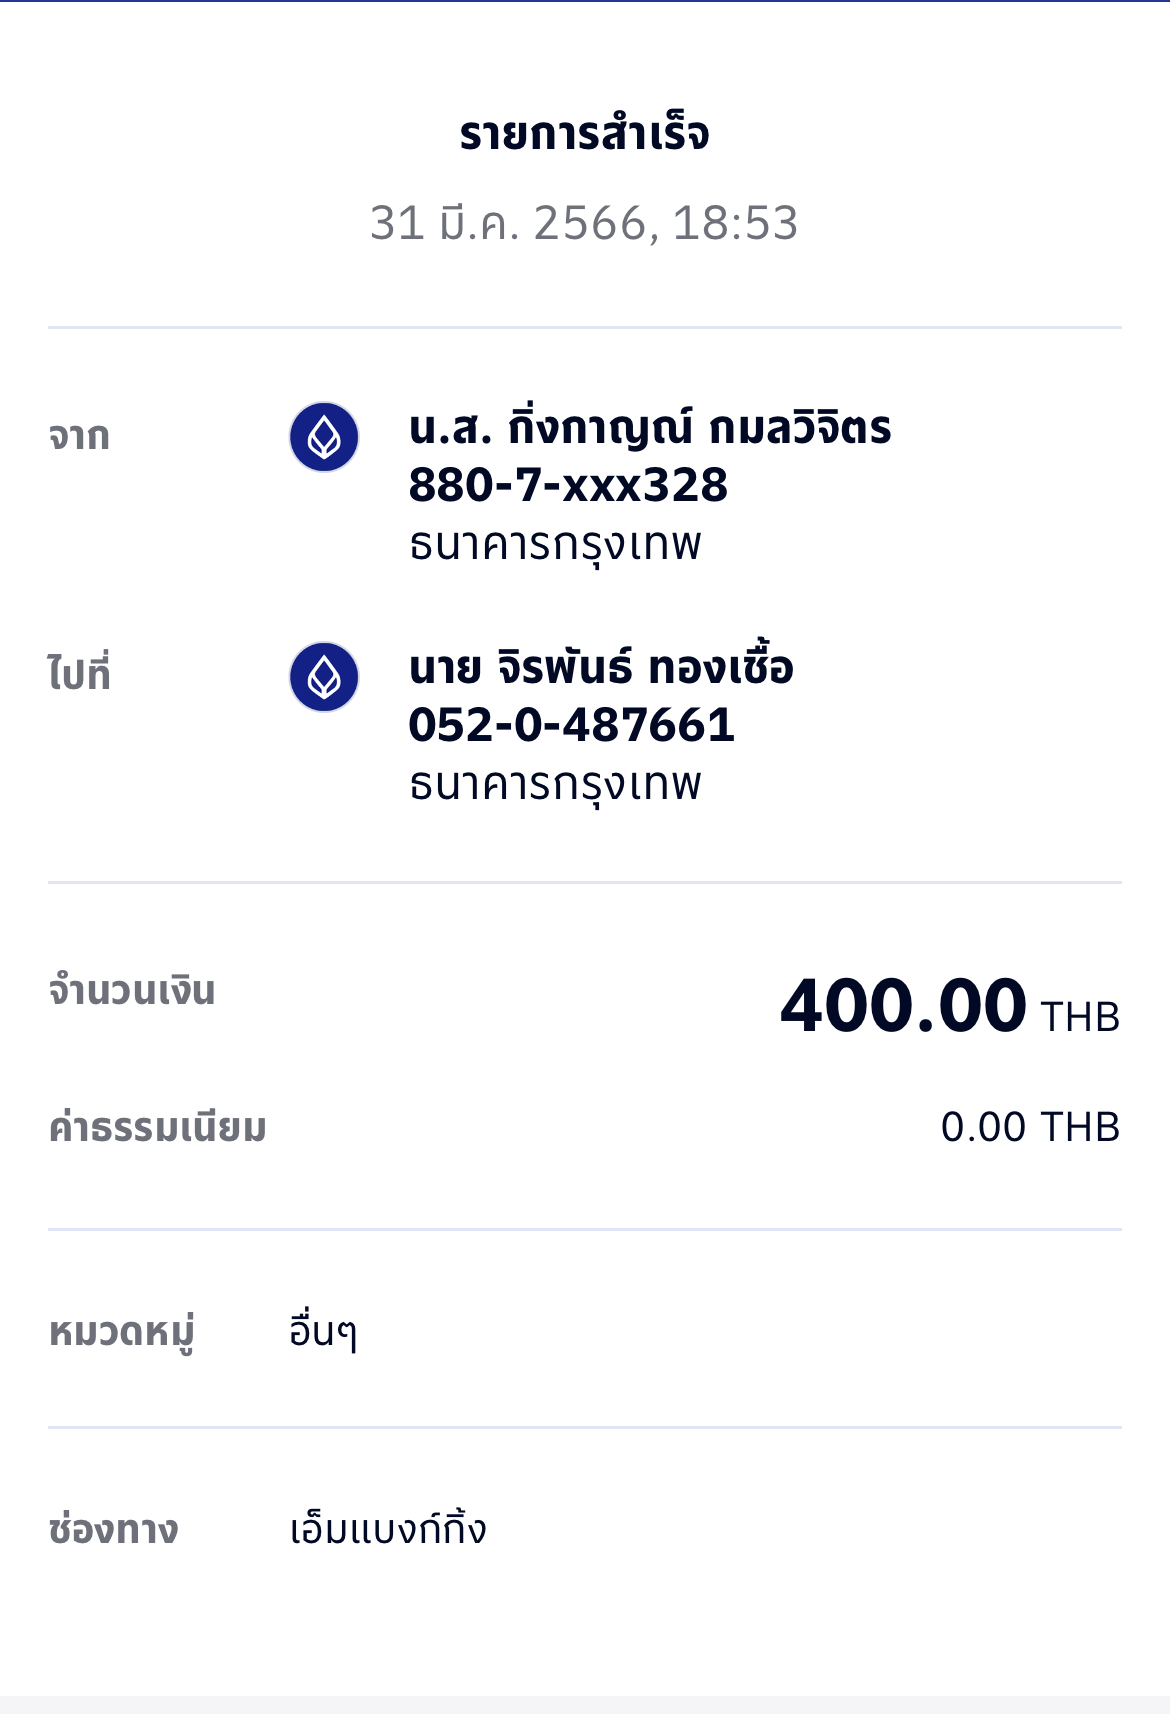
Task: Click sender's Bangkok Bank logo icon
Action: (x=324, y=437)
